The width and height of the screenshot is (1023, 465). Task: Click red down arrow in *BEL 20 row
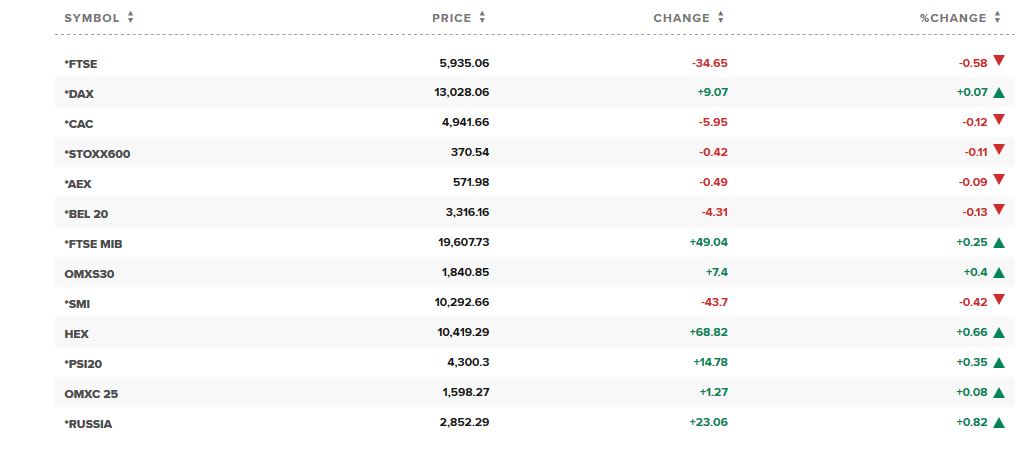click(x=998, y=209)
